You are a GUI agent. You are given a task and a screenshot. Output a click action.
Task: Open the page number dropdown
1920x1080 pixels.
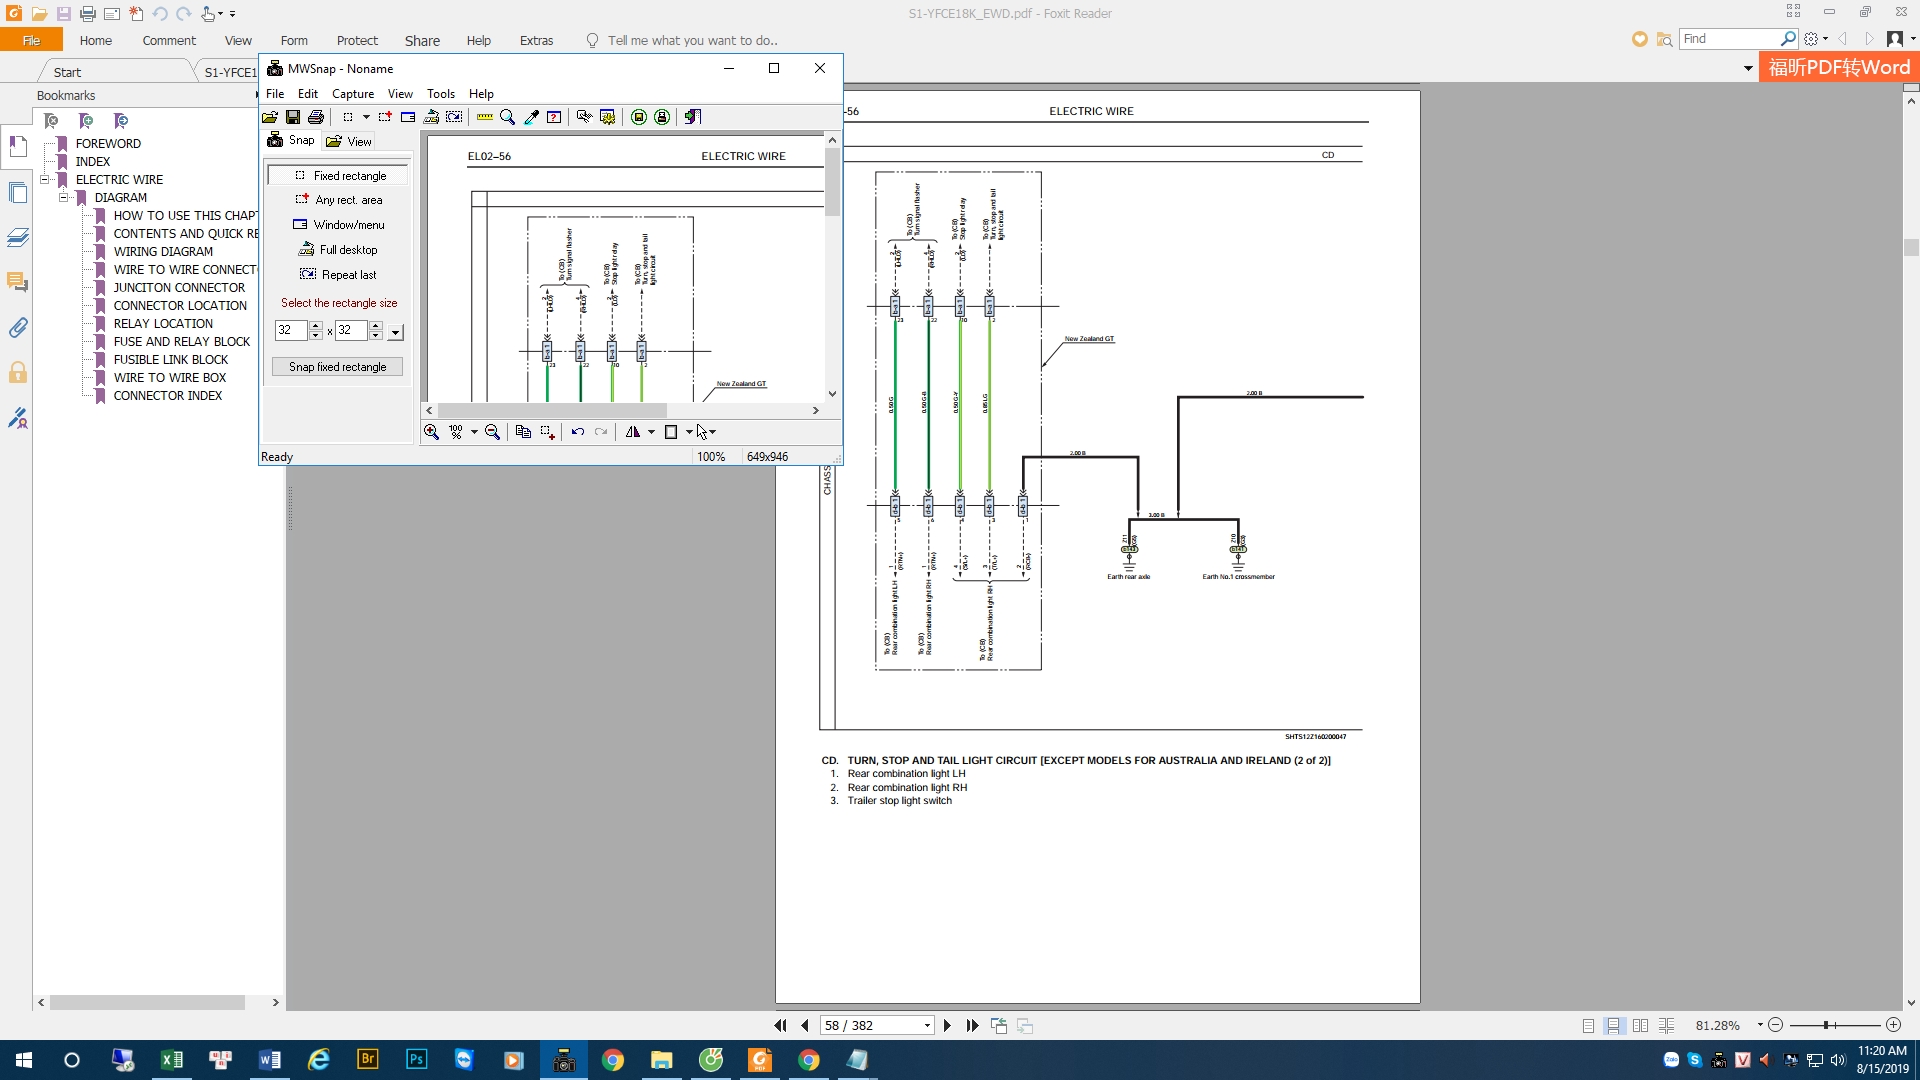coord(927,1026)
